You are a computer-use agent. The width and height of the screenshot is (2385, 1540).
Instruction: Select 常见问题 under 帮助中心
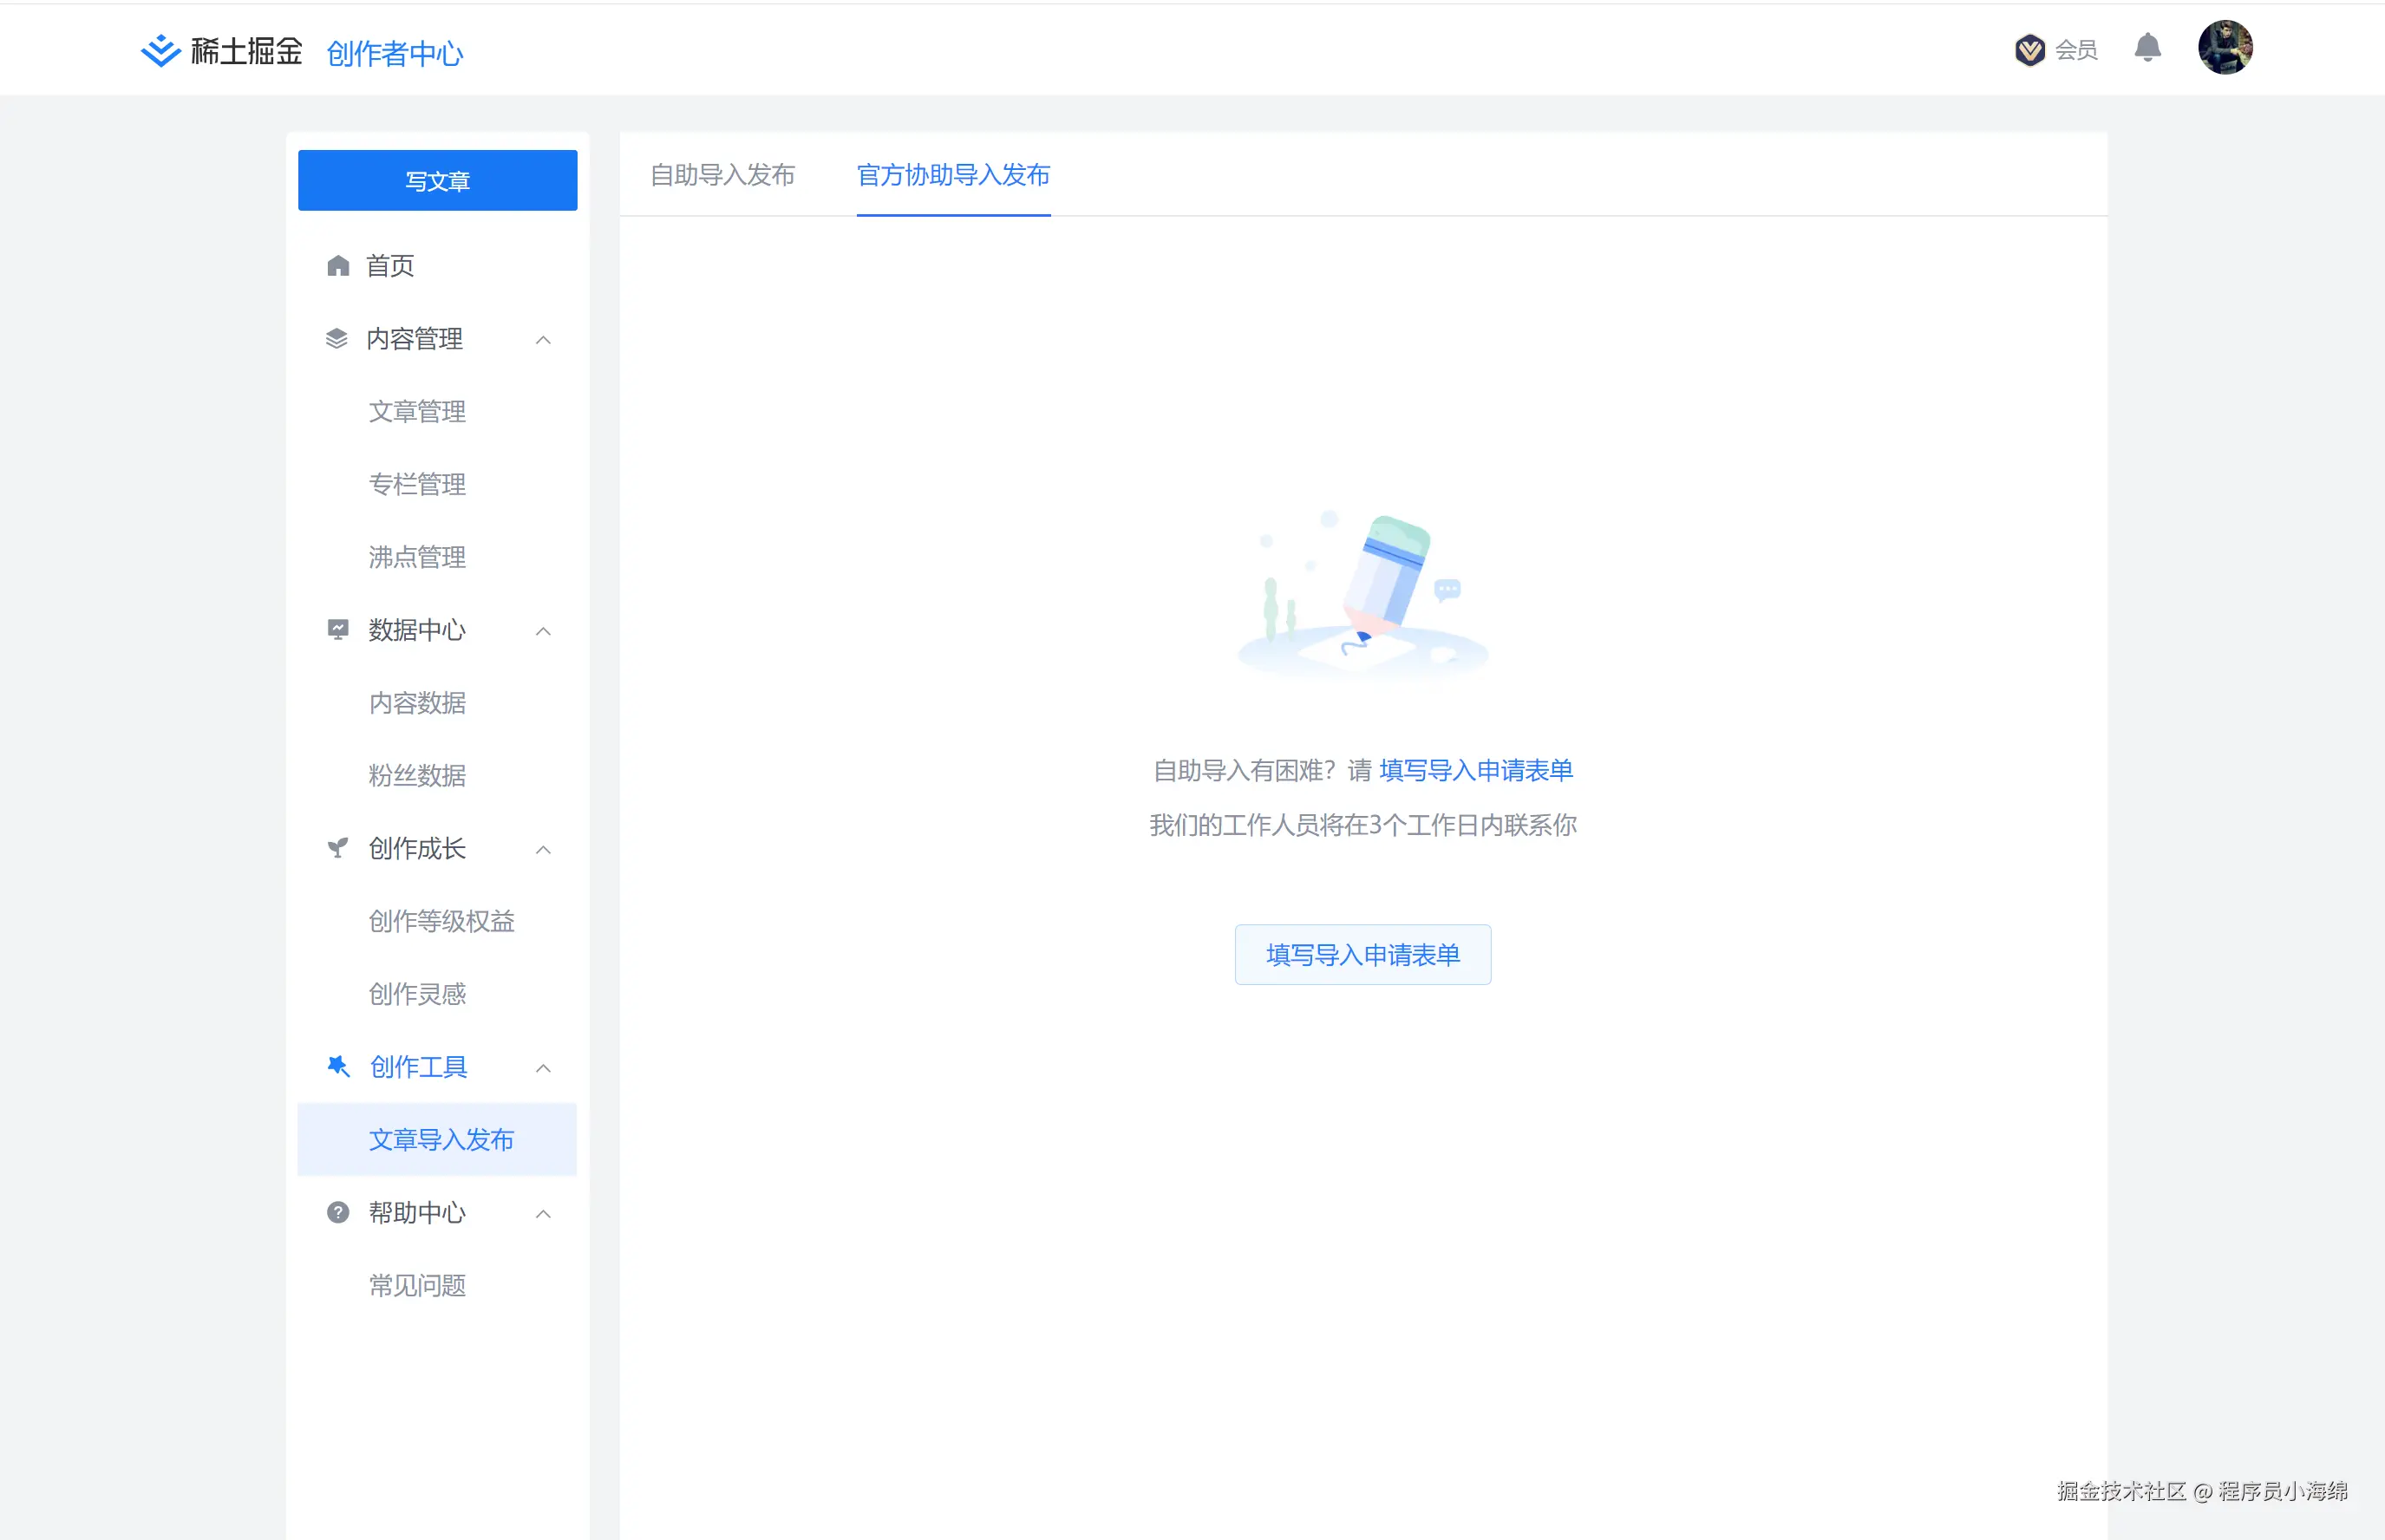tap(417, 1285)
